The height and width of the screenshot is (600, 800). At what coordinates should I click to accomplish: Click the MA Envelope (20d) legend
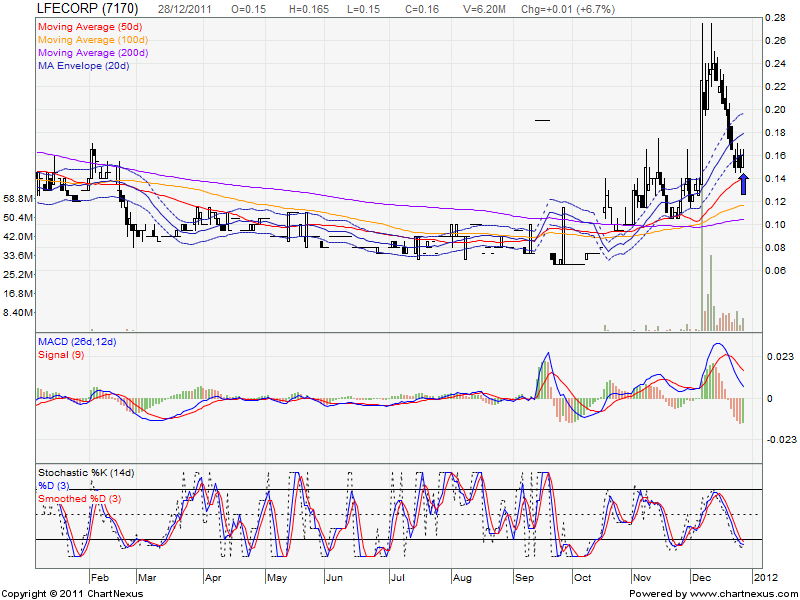(x=84, y=66)
